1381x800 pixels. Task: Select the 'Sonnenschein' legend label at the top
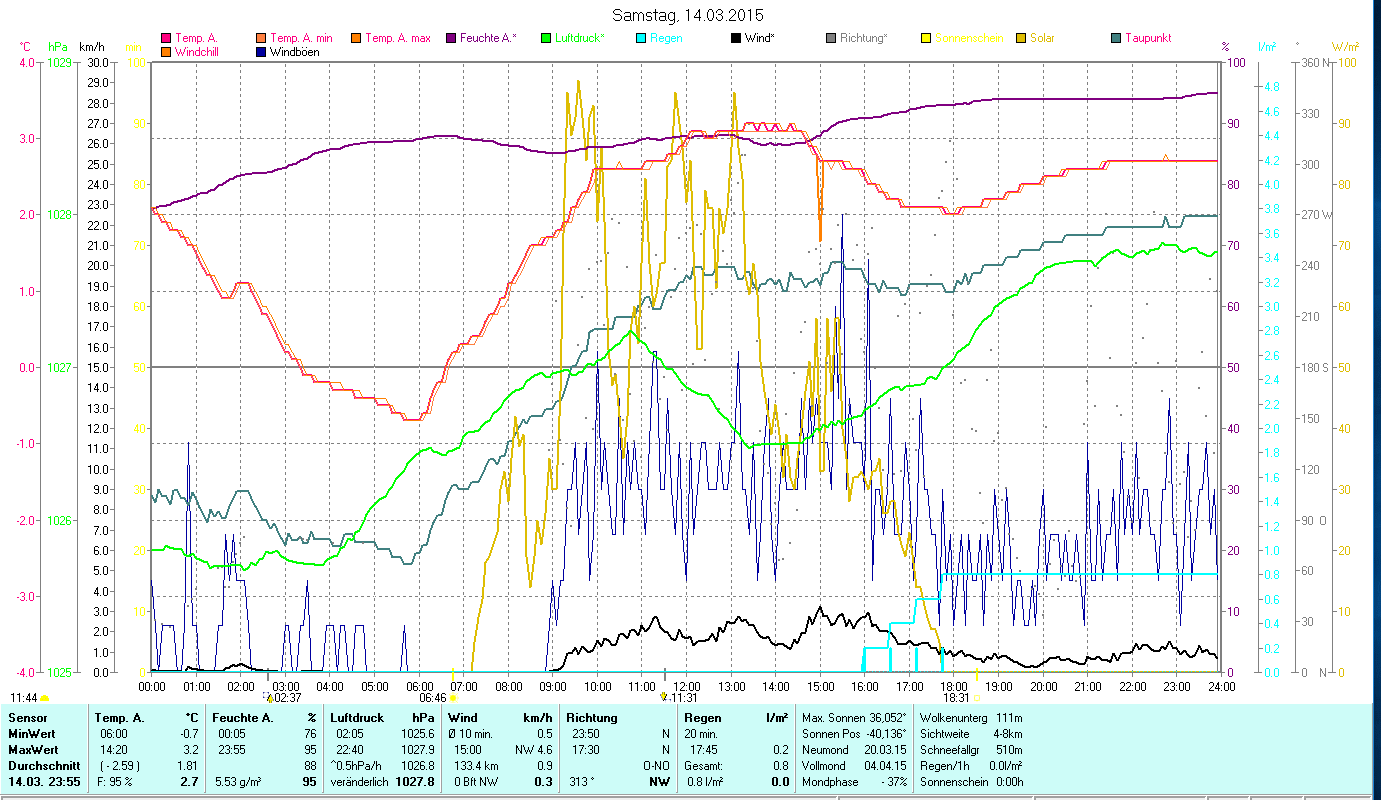pos(967,39)
